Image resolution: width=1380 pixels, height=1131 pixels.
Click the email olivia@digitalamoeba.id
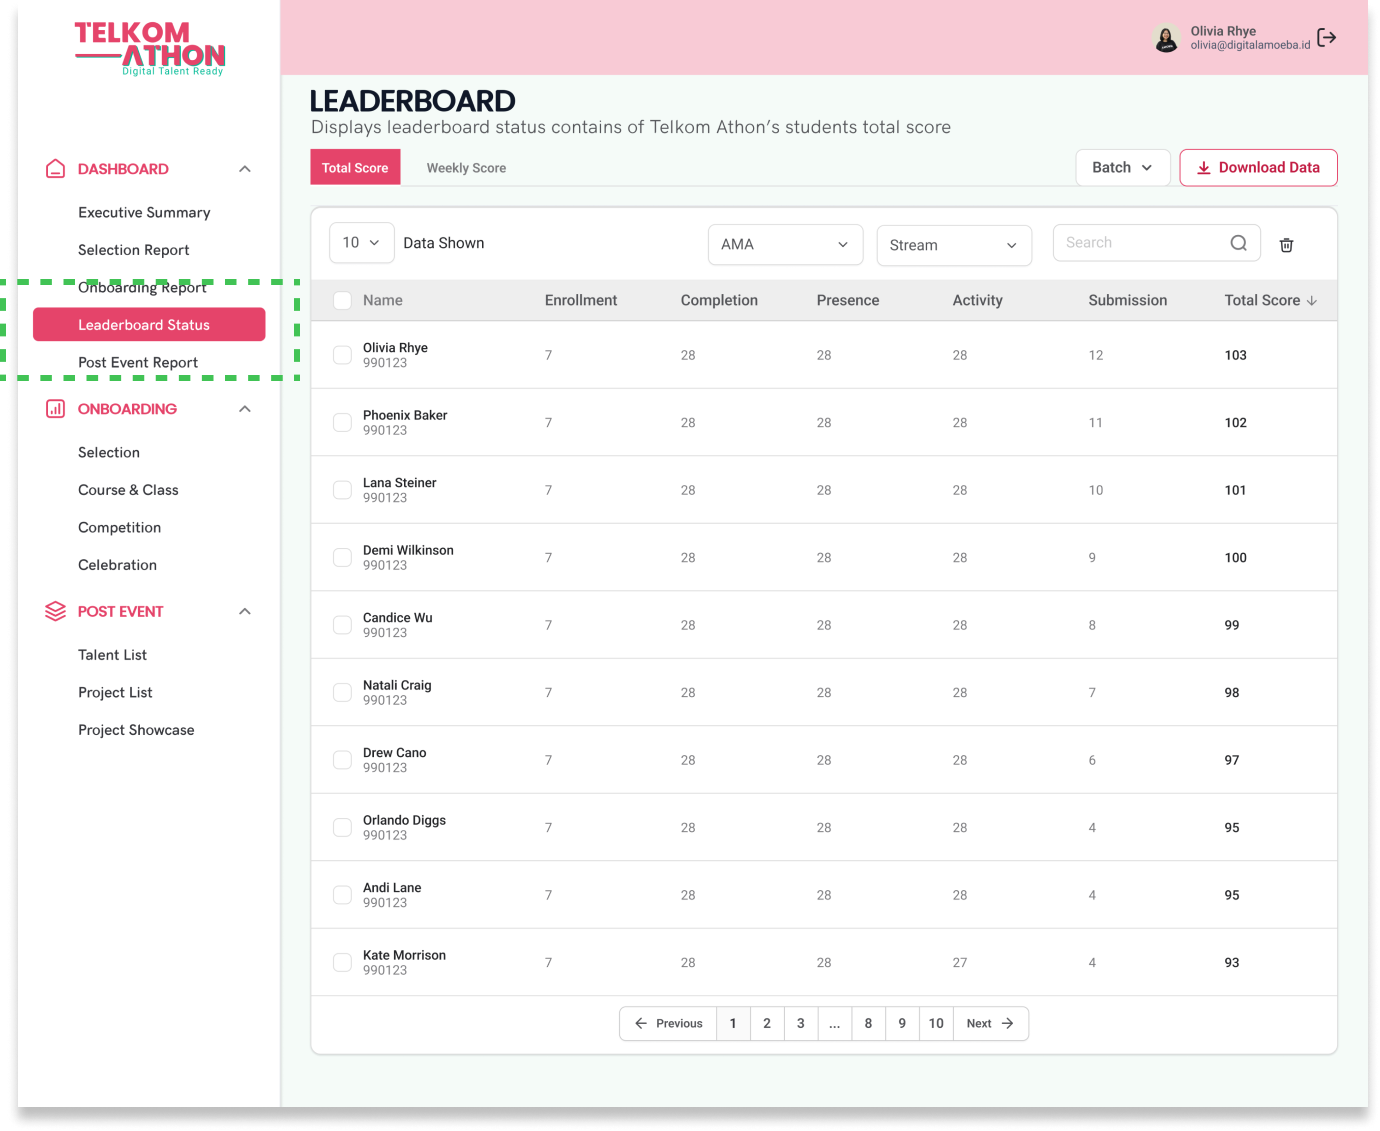pyautogui.click(x=1250, y=45)
